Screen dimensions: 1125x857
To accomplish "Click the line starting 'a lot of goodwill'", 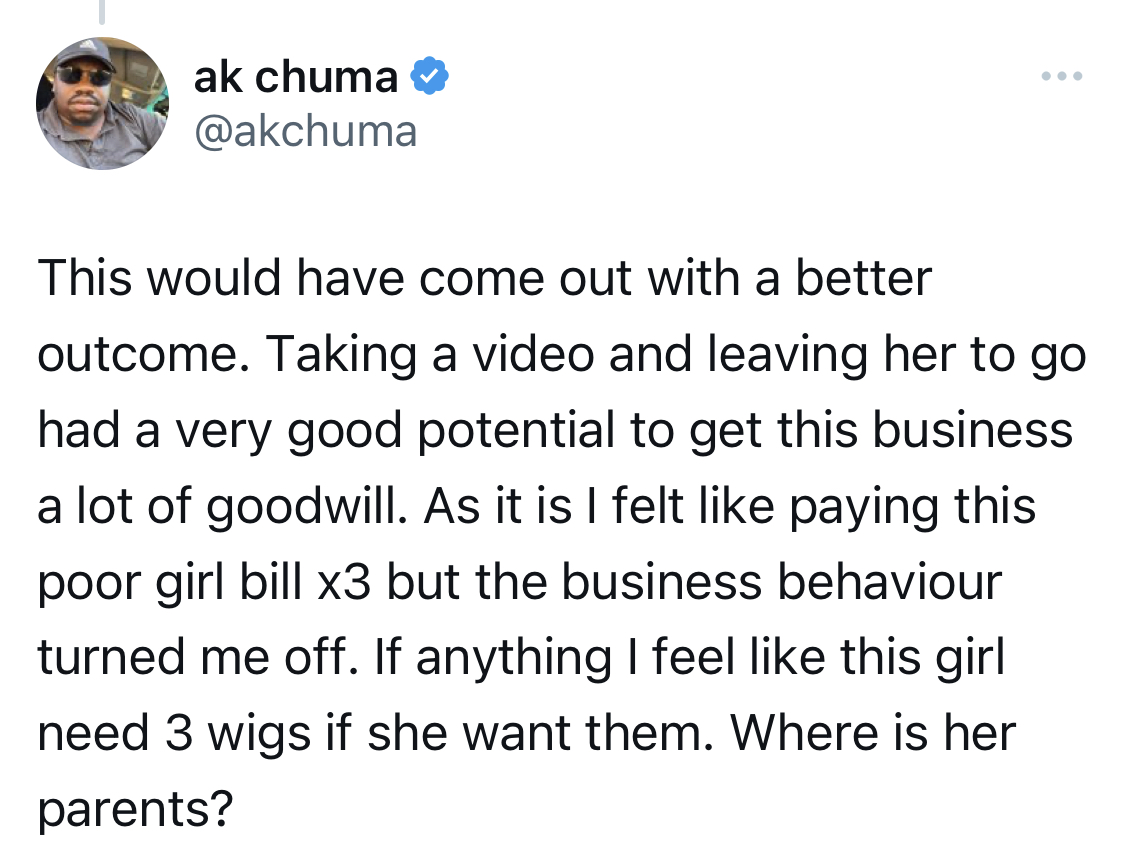I will (x=537, y=506).
